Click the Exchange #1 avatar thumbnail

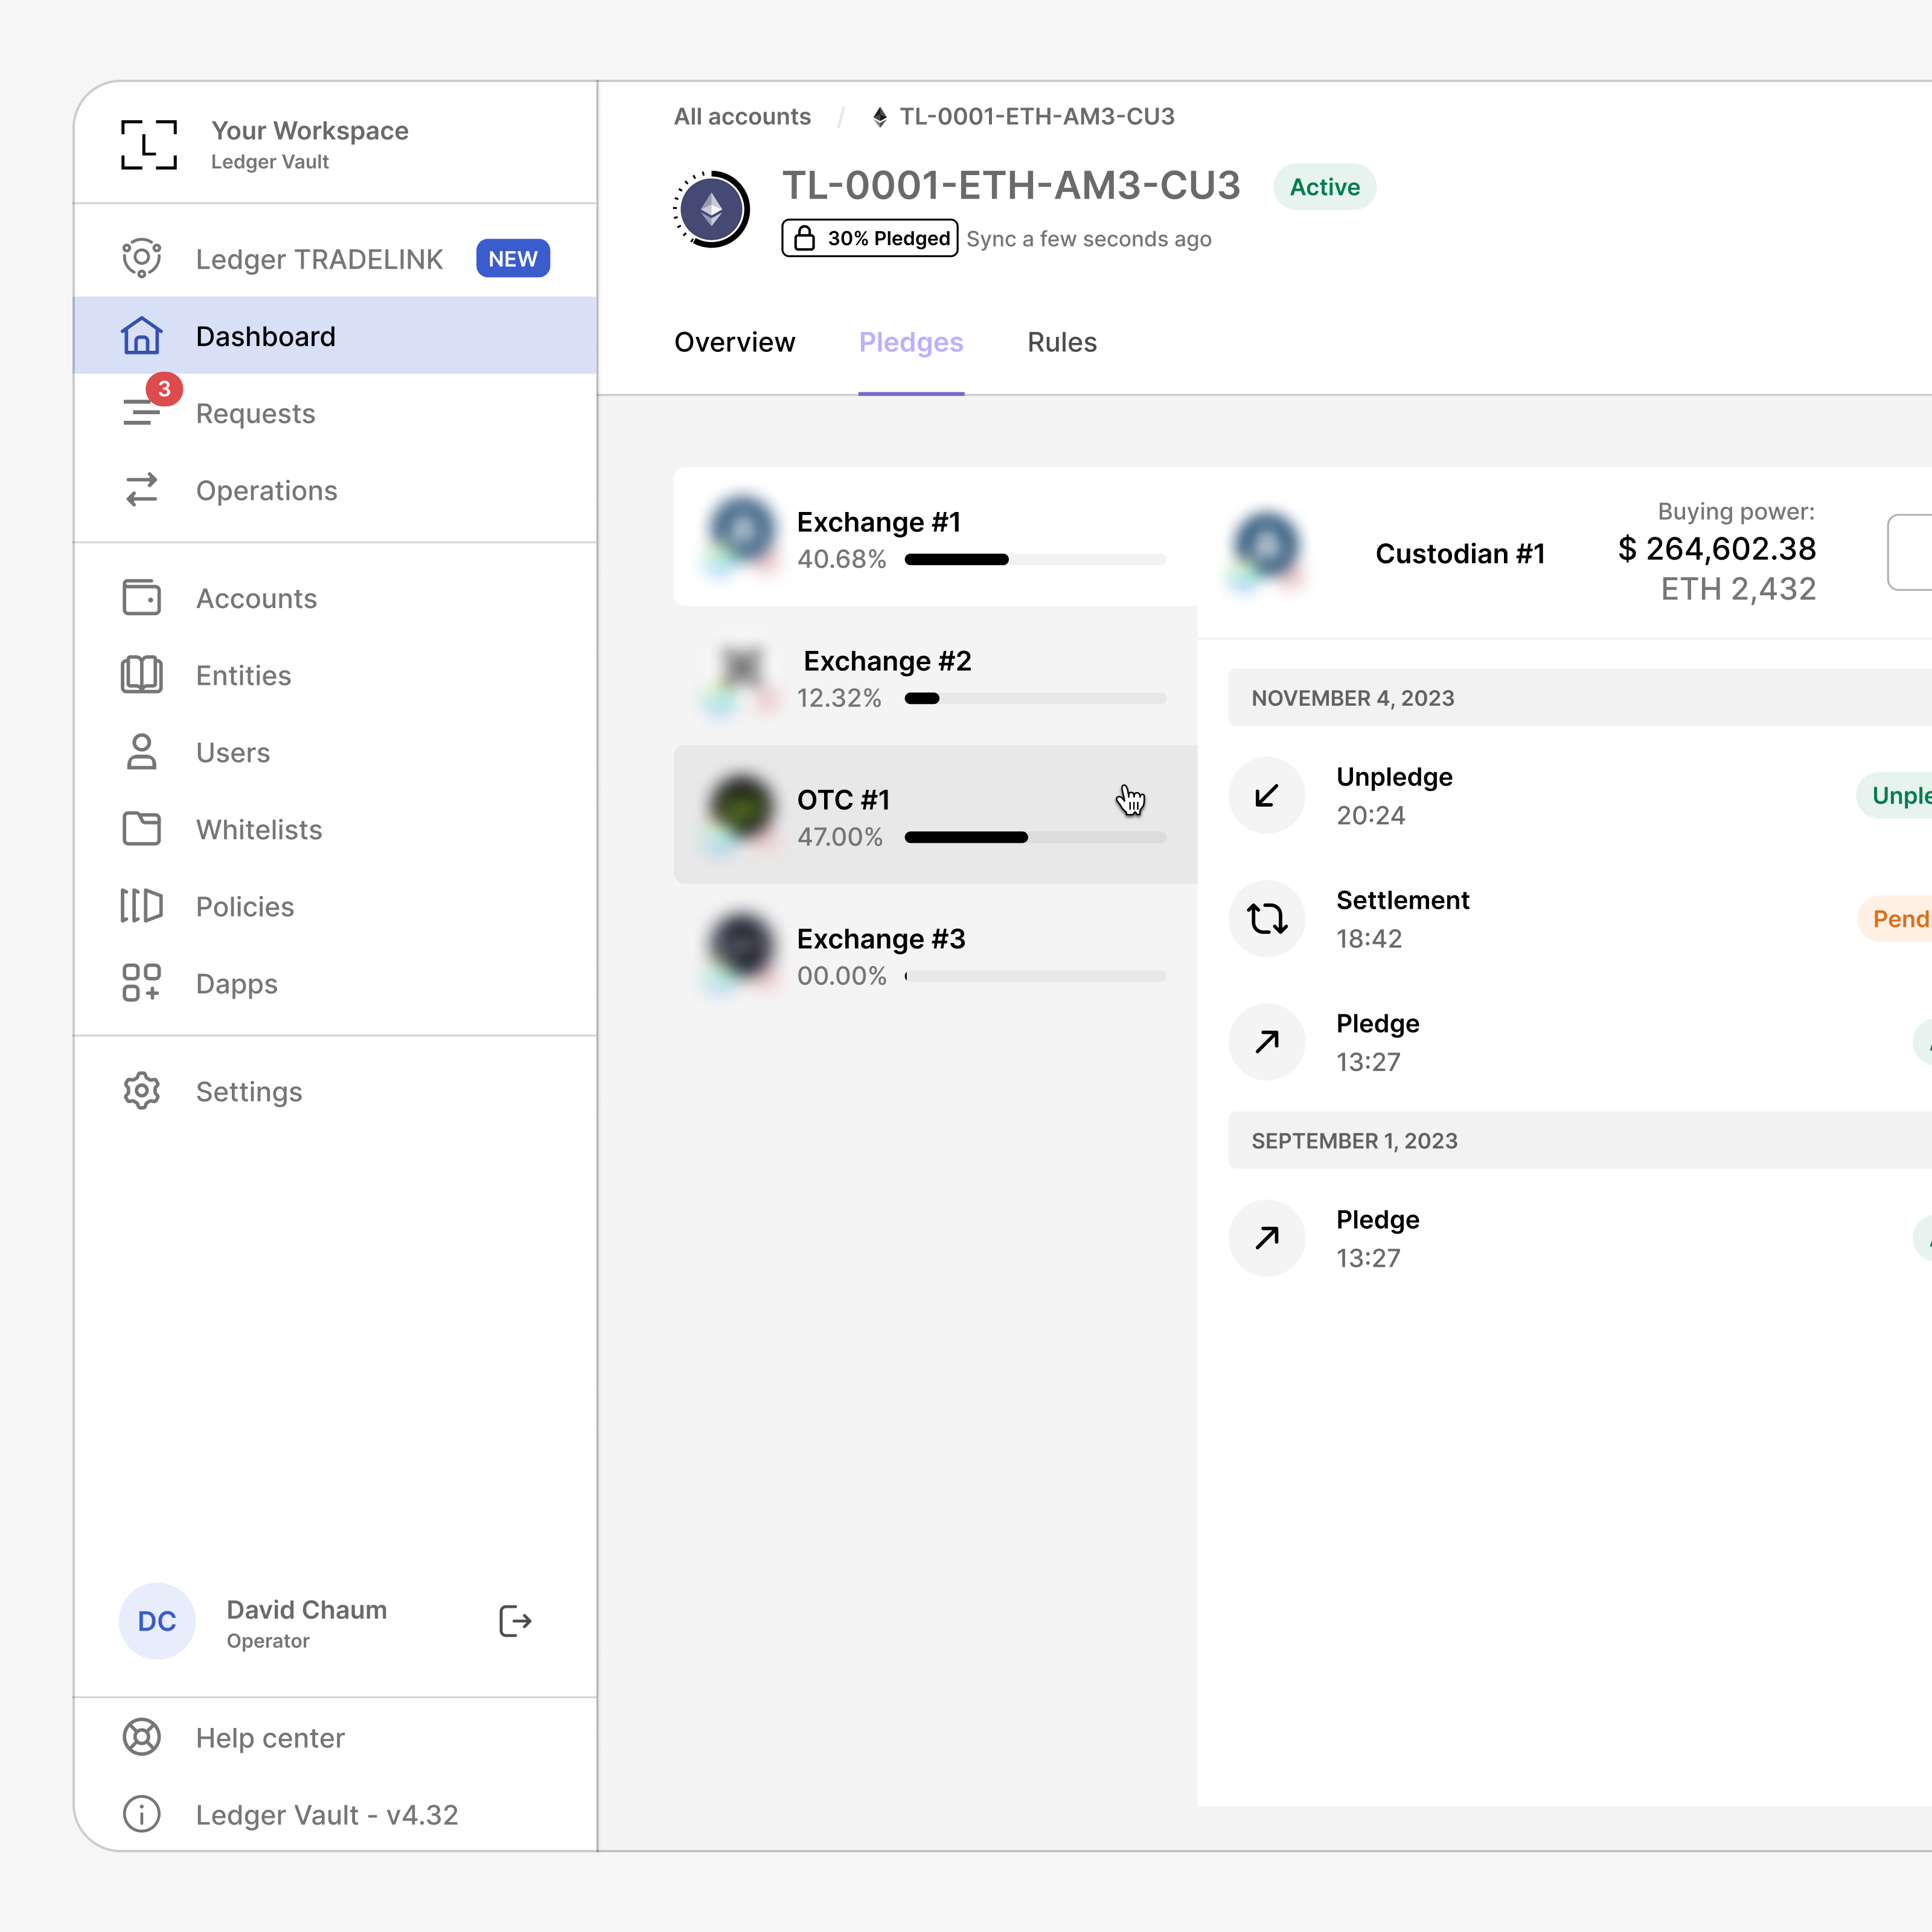point(742,535)
